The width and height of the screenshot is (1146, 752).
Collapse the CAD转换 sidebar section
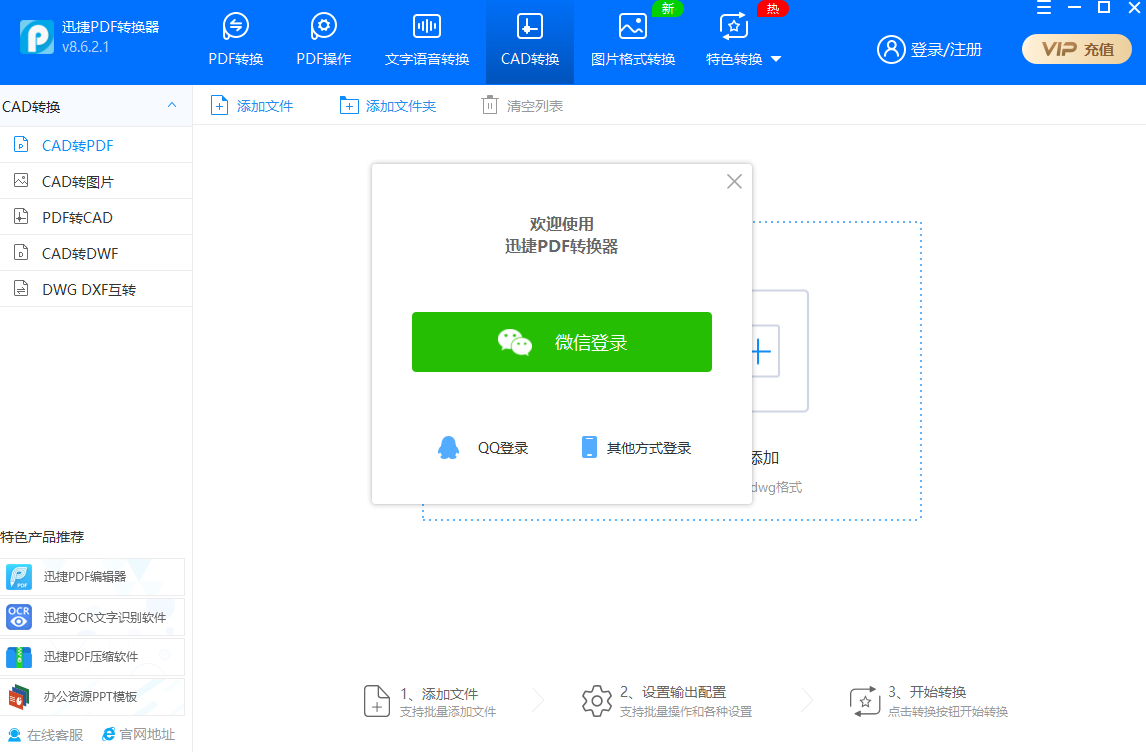[172, 105]
